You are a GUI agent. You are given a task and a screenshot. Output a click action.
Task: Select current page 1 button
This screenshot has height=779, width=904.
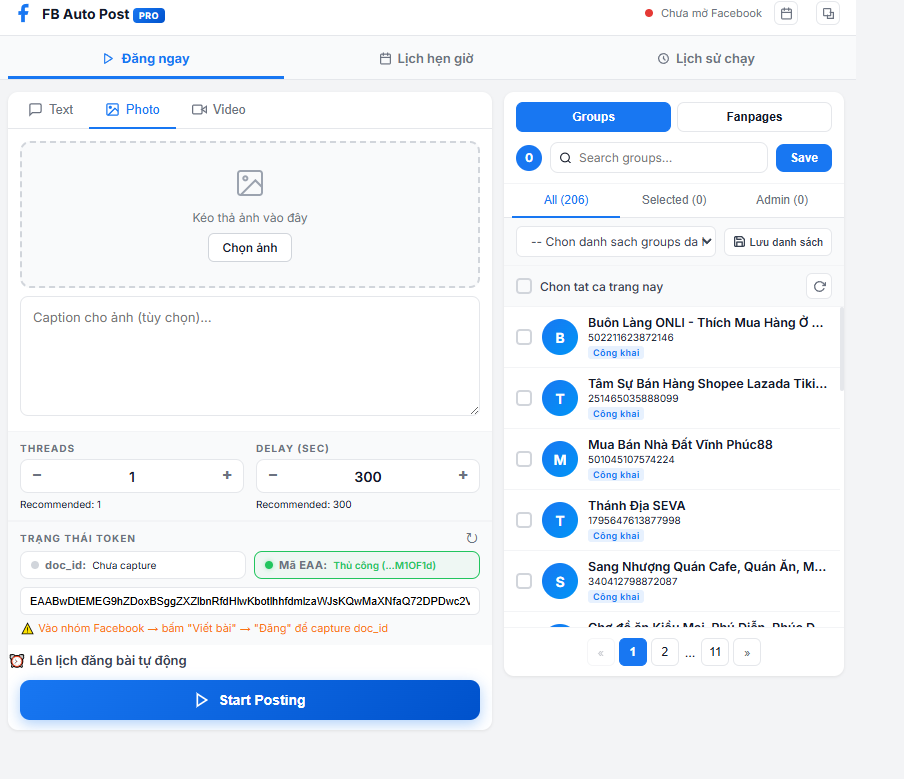pyautogui.click(x=632, y=652)
